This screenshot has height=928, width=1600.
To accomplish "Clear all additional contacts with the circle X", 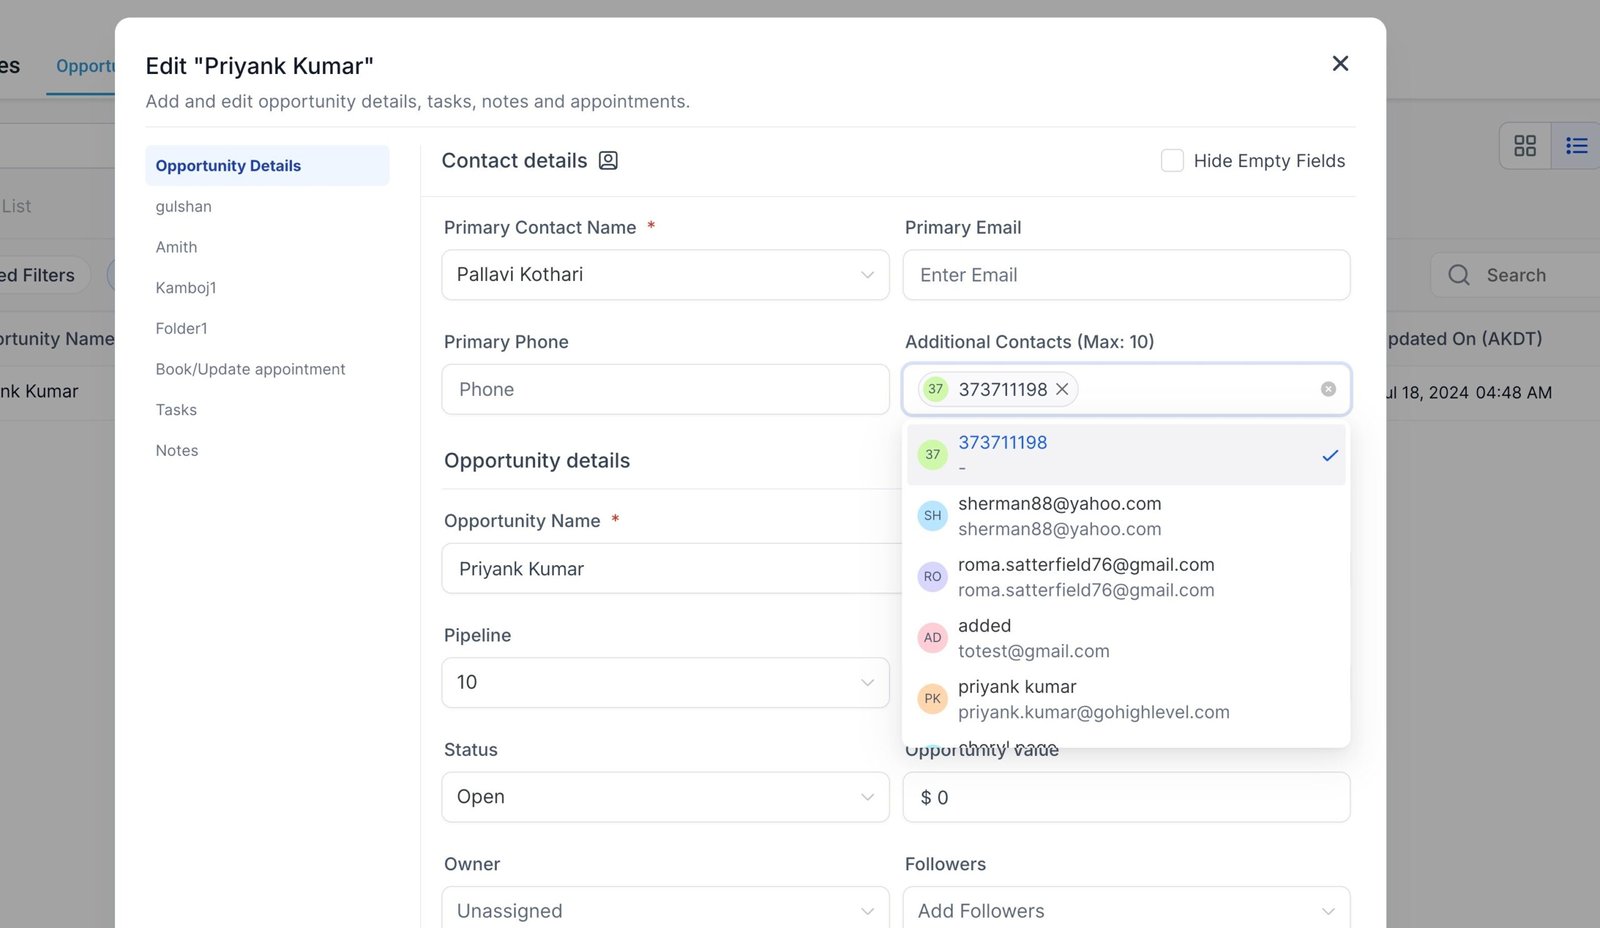I will point(1328,389).
